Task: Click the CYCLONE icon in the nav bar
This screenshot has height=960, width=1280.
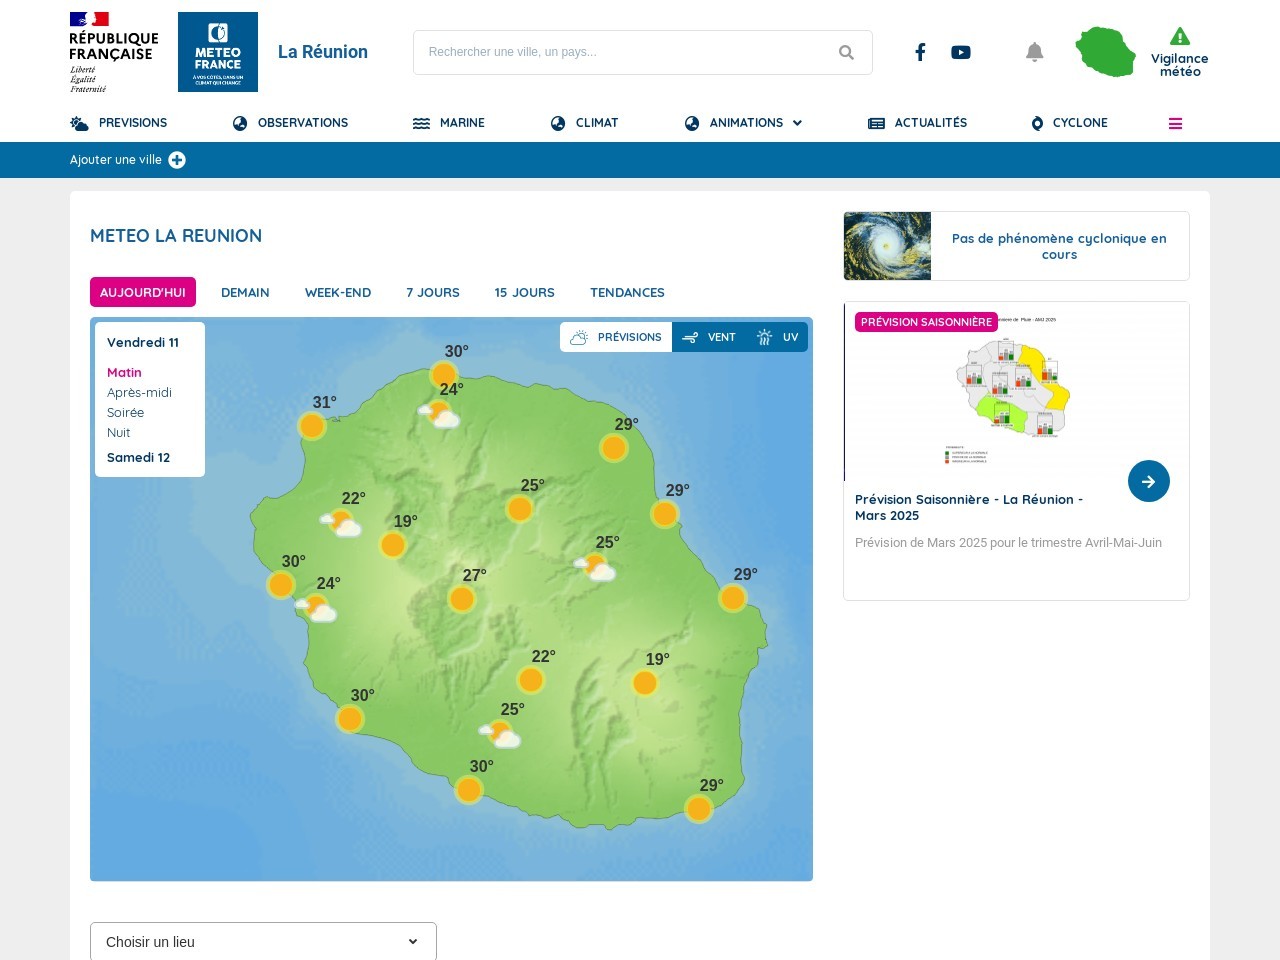Action: coord(1037,123)
